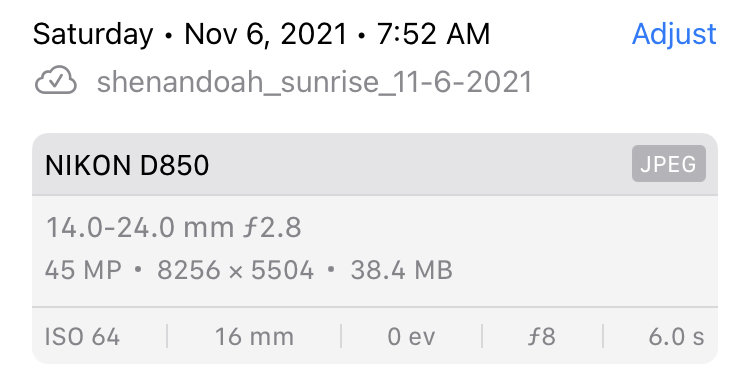Click the 45 MP megapixel value
This screenshot has width=750, height=384.
coord(83,270)
